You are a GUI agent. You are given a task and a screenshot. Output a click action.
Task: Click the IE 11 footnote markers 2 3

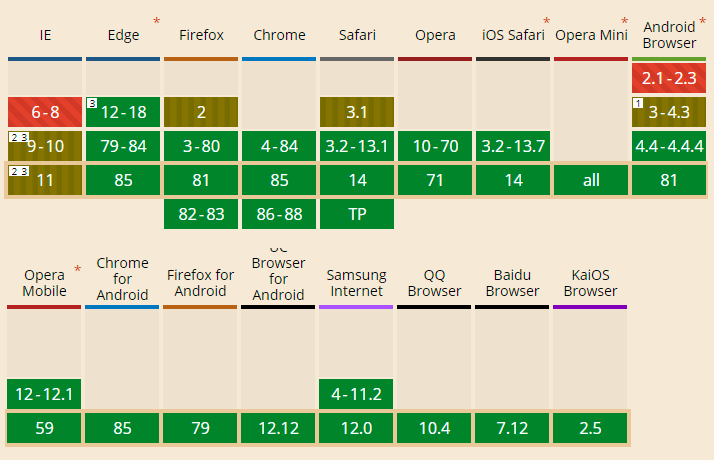point(20,171)
